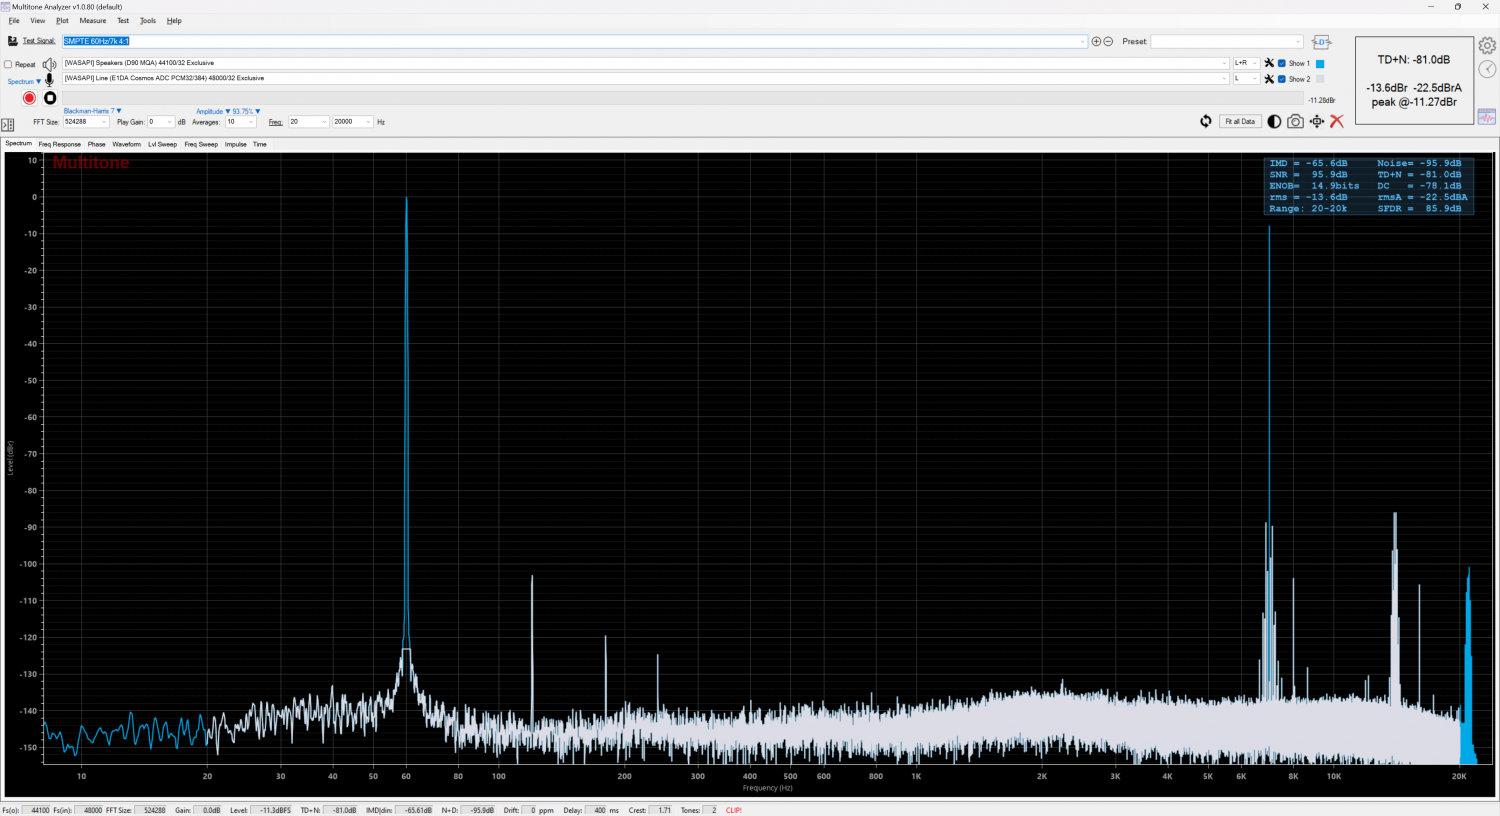Click the microphone input device icon
Image resolution: width=1500 pixels, height=816 pixels.
click(50, 80)
